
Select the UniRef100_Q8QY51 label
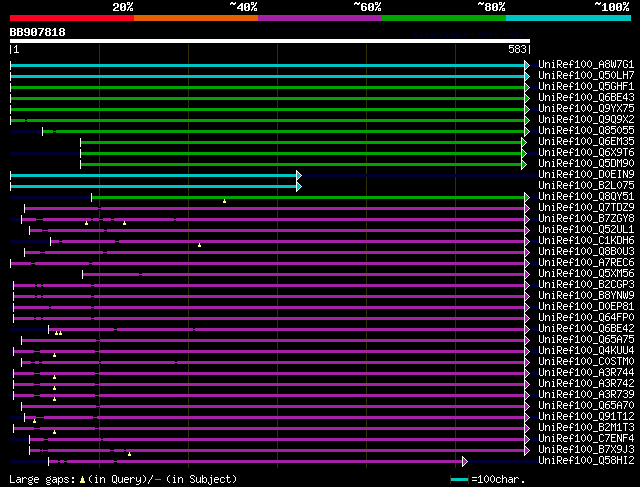(586, 197)
